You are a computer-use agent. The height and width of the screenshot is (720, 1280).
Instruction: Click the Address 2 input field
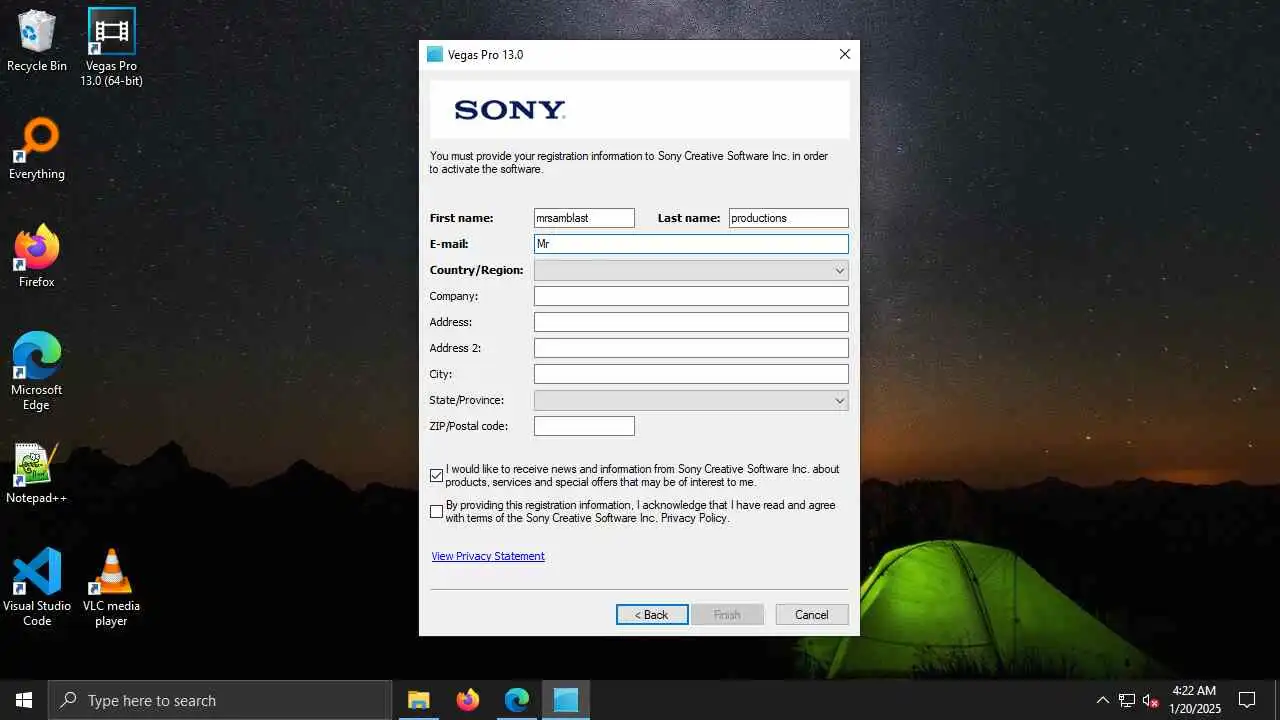pos(691,348)
